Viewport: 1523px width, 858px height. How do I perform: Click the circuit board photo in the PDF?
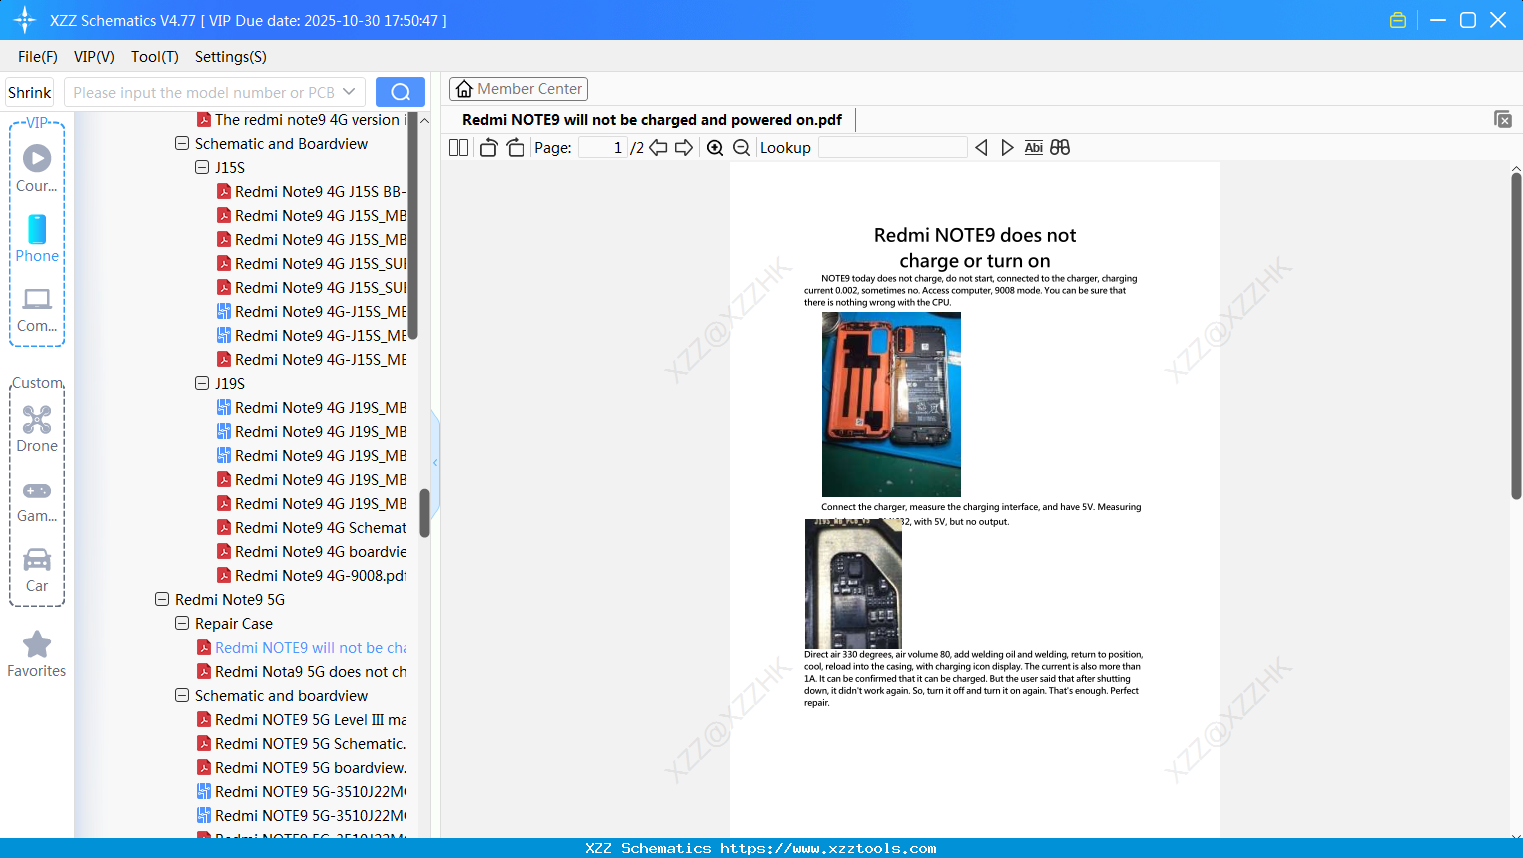(x=853, y=583)
